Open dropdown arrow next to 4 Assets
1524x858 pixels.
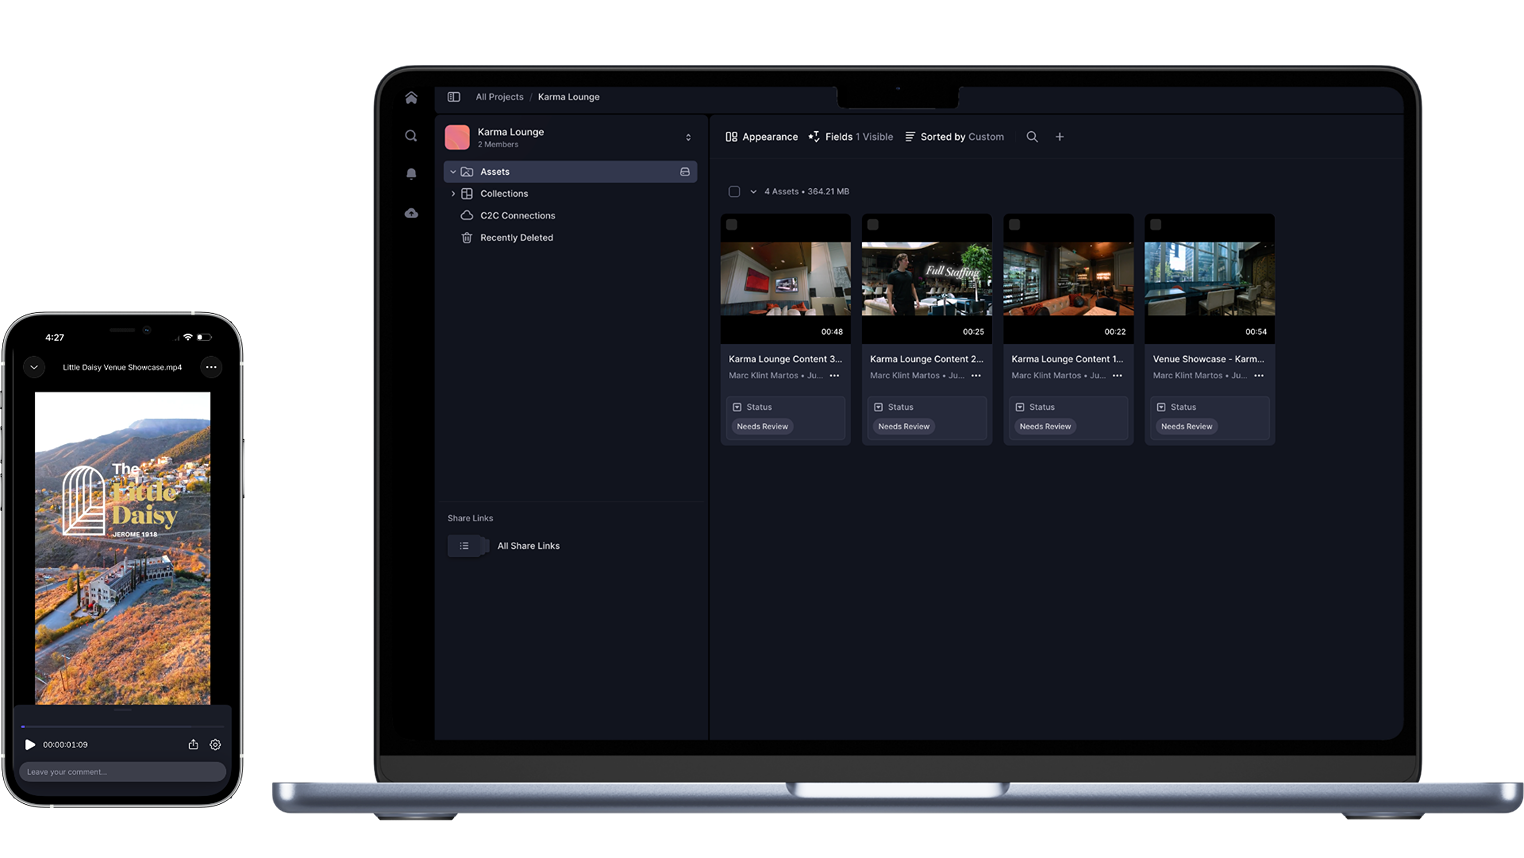[x=753, y=192]
